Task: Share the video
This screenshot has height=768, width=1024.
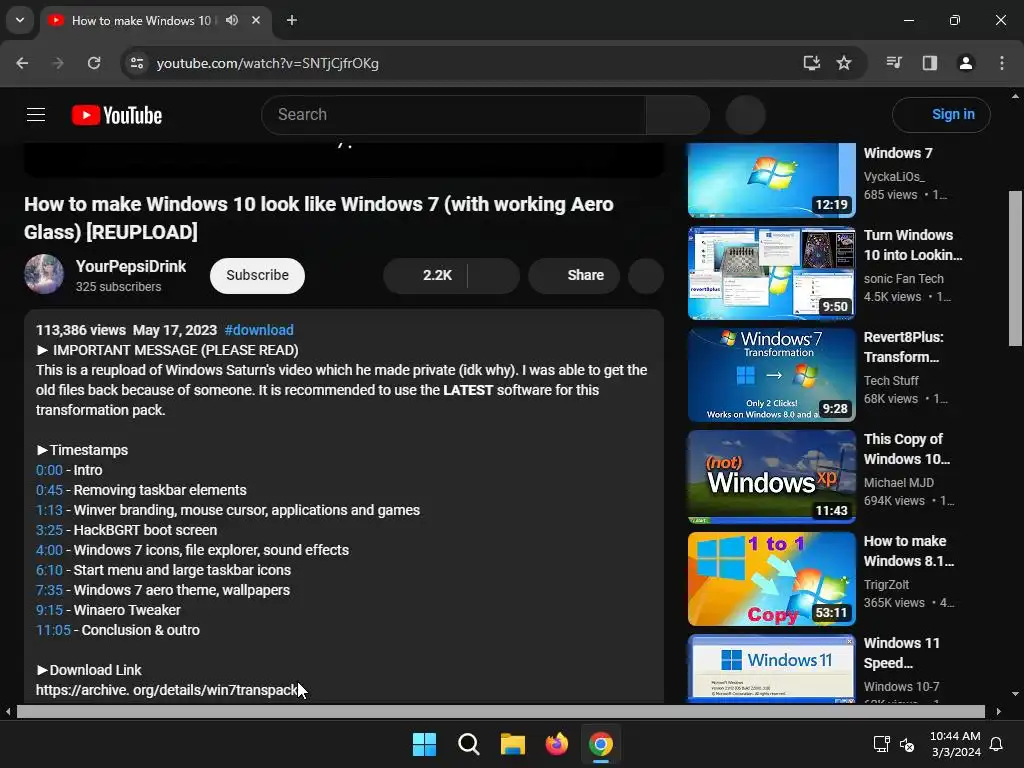Action: [574, 276]
